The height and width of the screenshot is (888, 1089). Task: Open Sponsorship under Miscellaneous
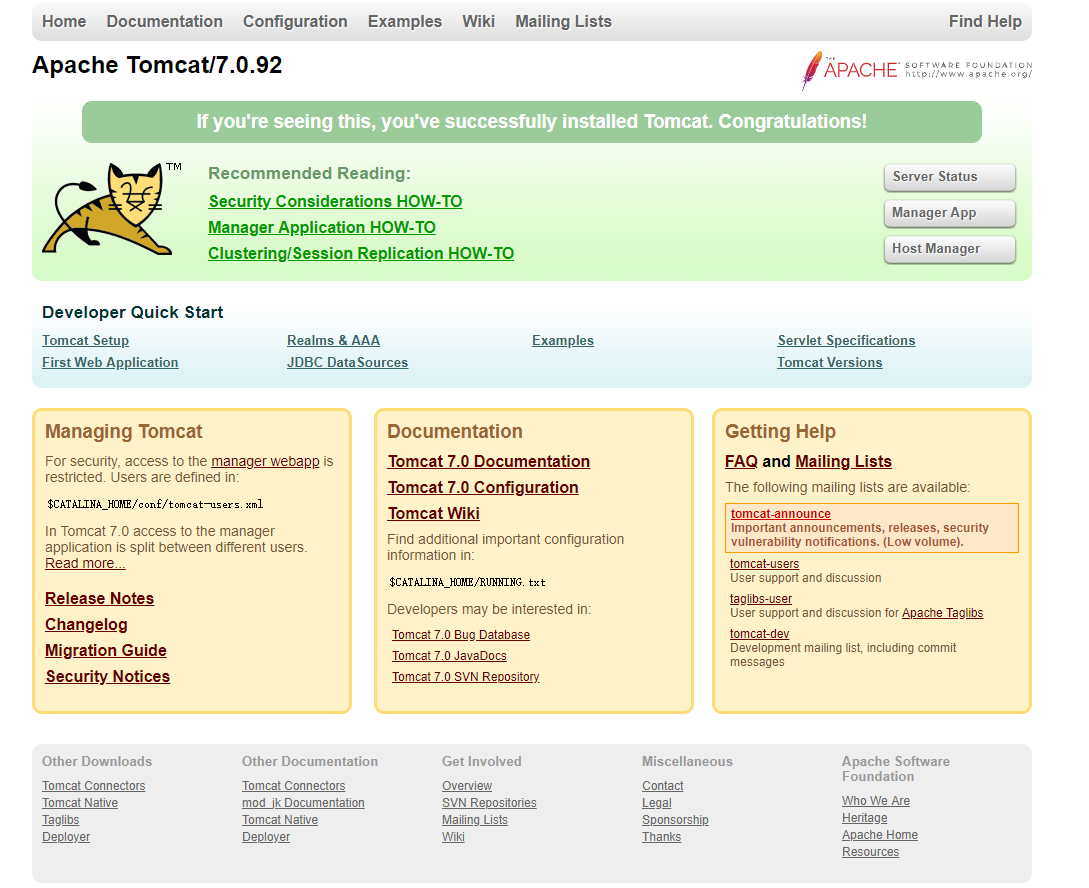coord(675,820)
